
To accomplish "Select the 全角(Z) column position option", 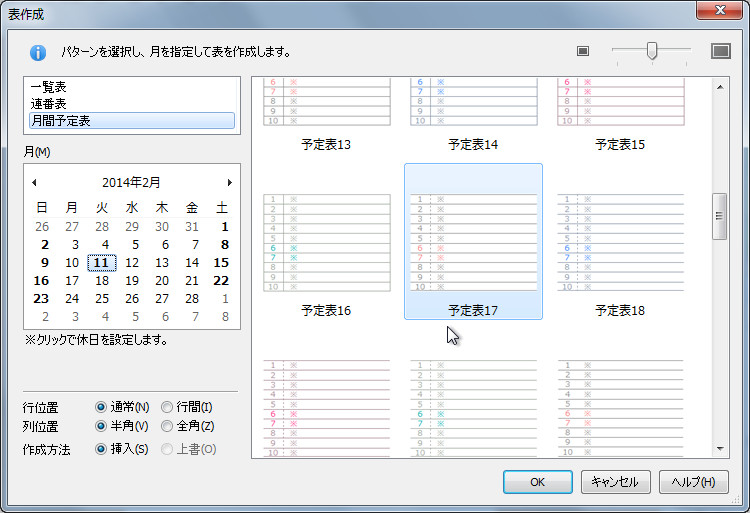I will [188, 426].
